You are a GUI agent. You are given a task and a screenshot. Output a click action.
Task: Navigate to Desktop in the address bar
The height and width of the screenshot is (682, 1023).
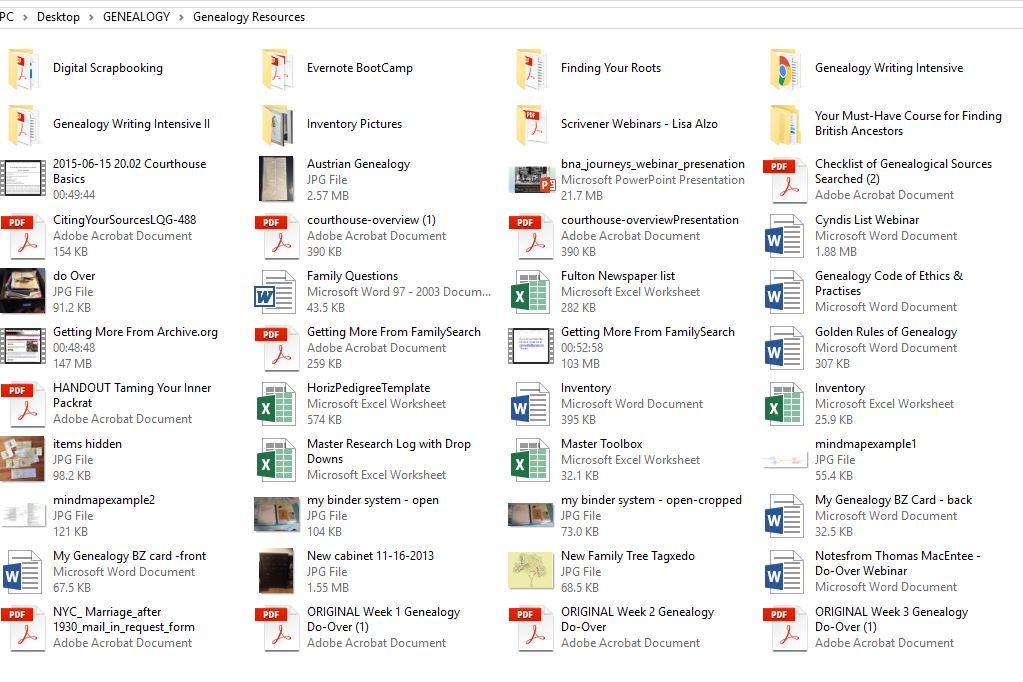coord(58,17)
